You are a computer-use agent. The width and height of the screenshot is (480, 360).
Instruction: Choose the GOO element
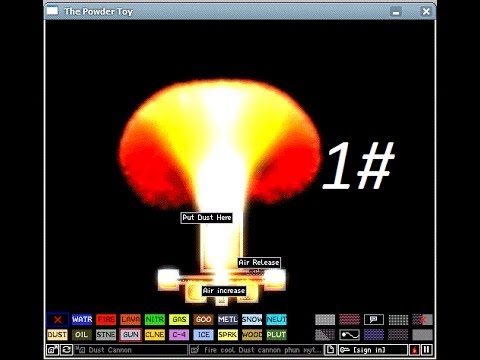click(203, 319)
